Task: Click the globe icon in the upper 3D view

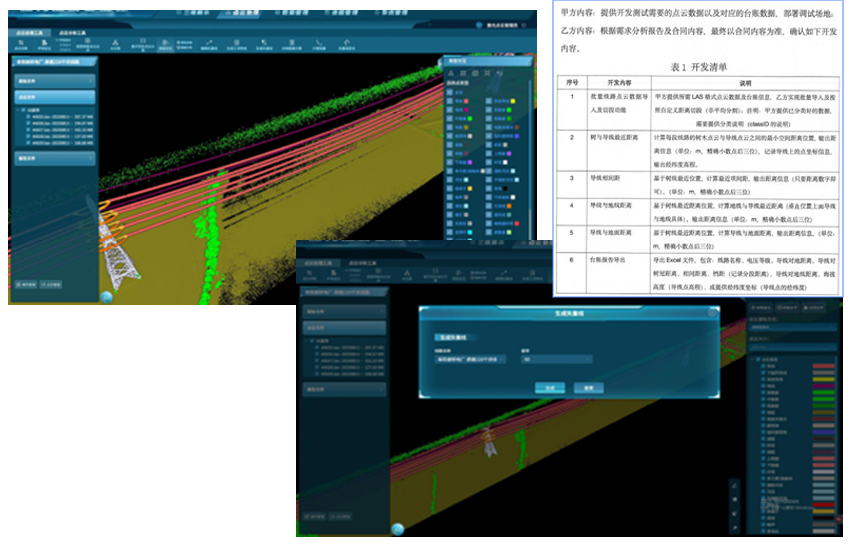Action: (107, 295)
